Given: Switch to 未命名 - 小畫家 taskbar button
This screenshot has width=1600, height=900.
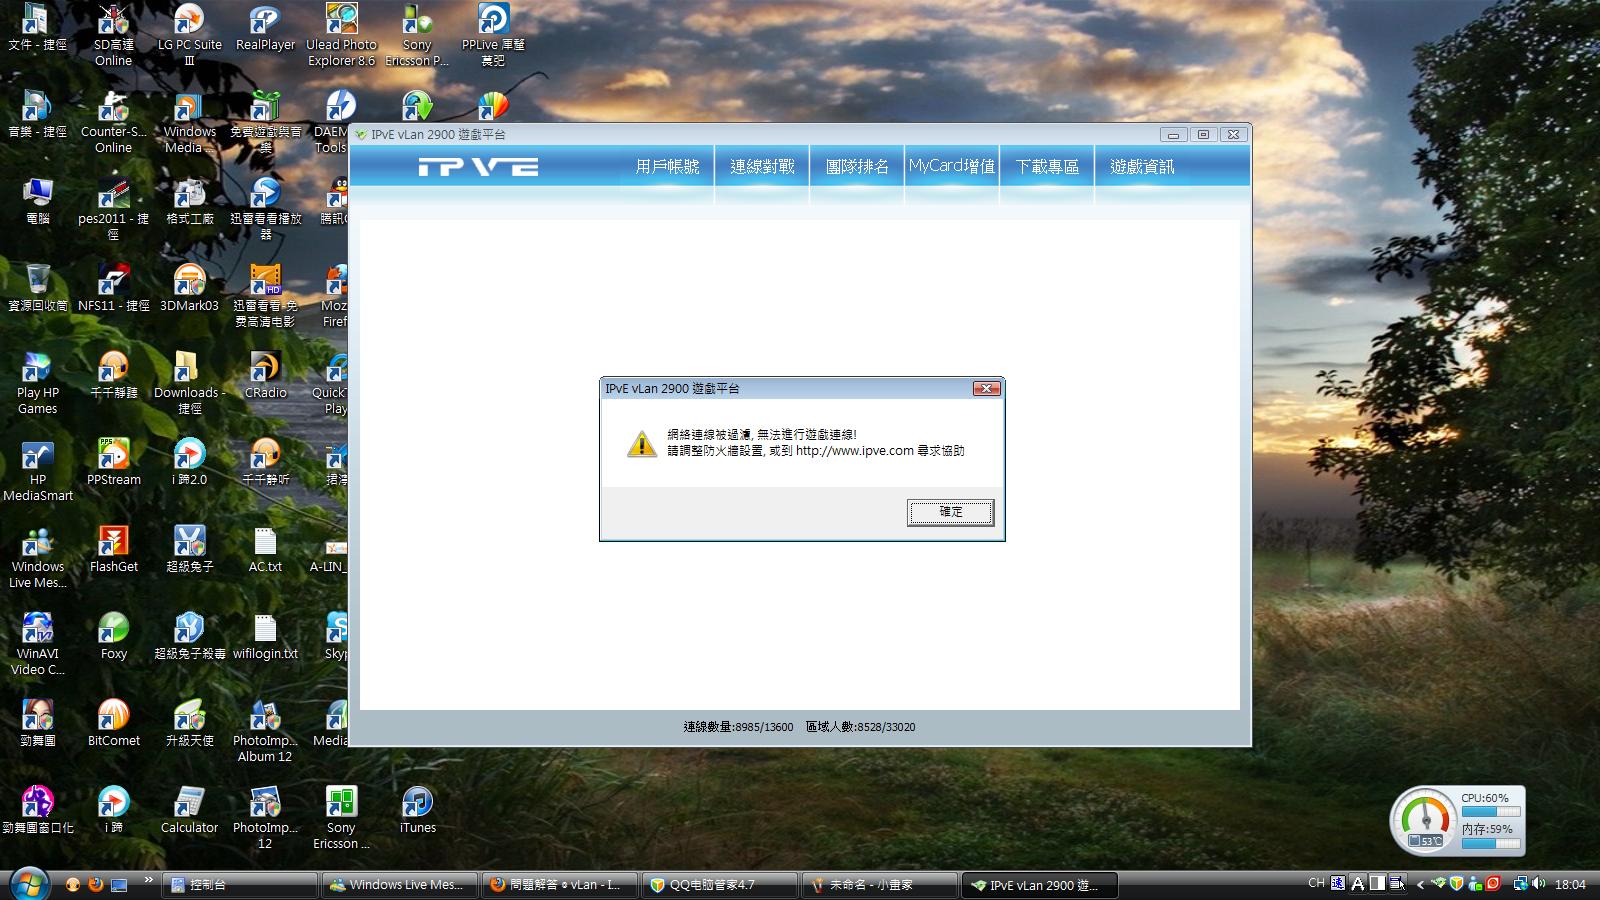Looking at the screenshot, I should tap(880, 885).
